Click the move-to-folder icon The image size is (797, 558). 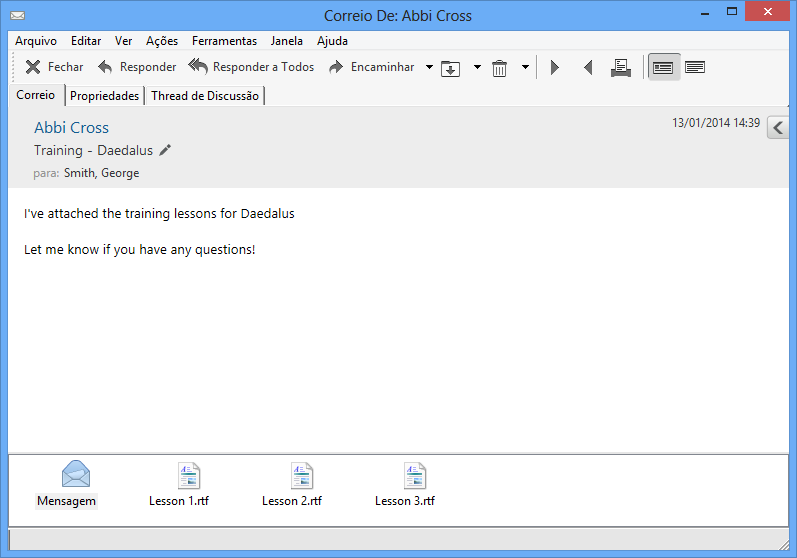click(x=450, y=68)
